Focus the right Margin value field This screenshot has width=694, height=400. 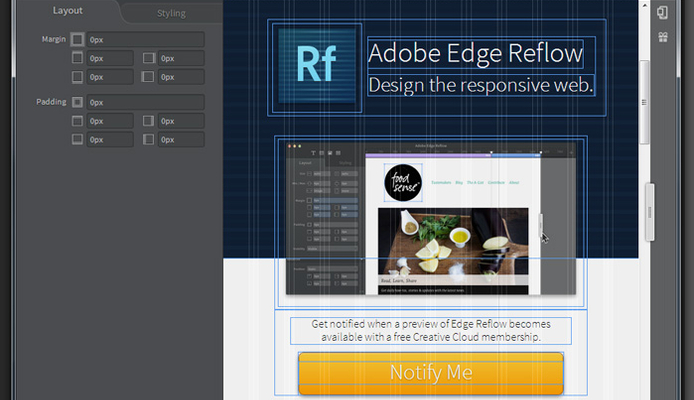point(181,58)
